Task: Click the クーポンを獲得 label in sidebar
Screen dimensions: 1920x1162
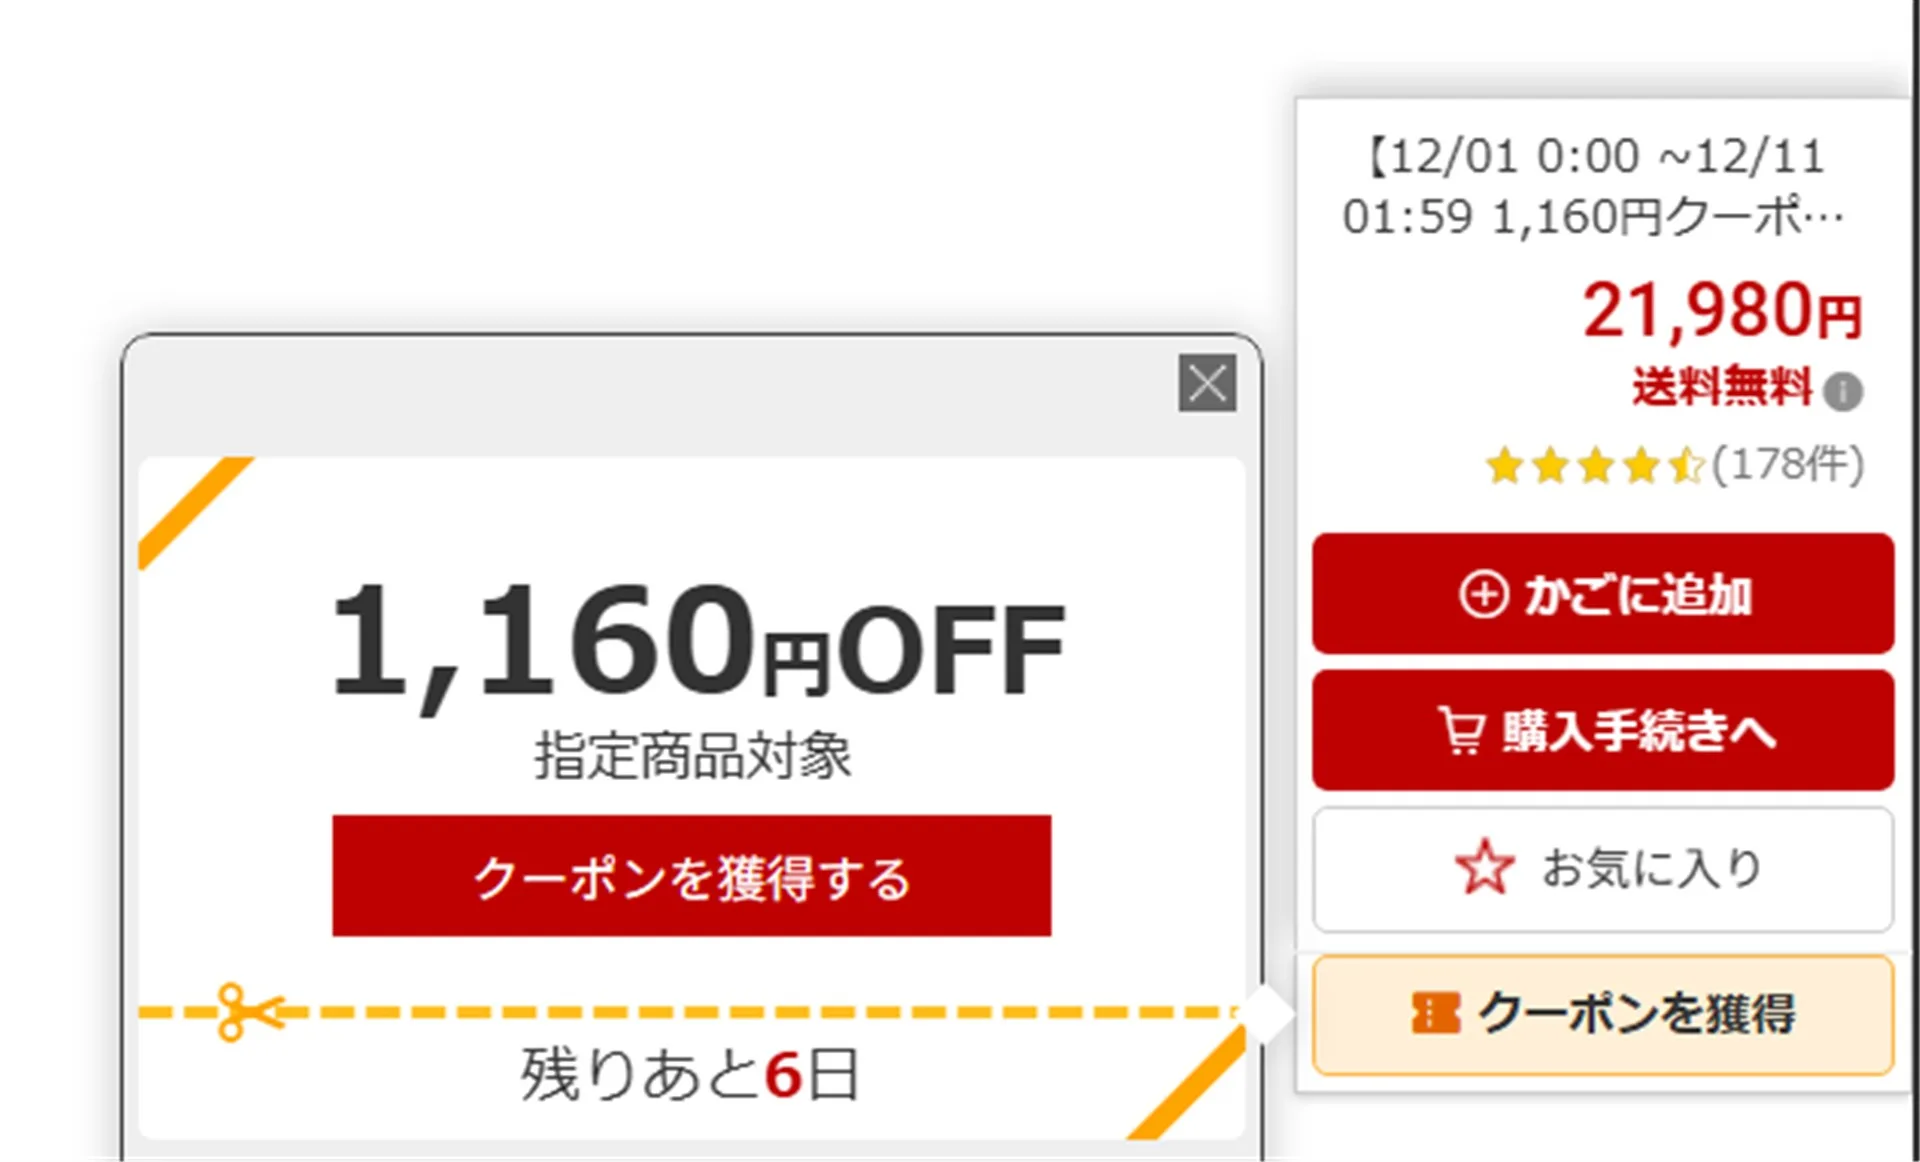Action: (1637, 1013)
